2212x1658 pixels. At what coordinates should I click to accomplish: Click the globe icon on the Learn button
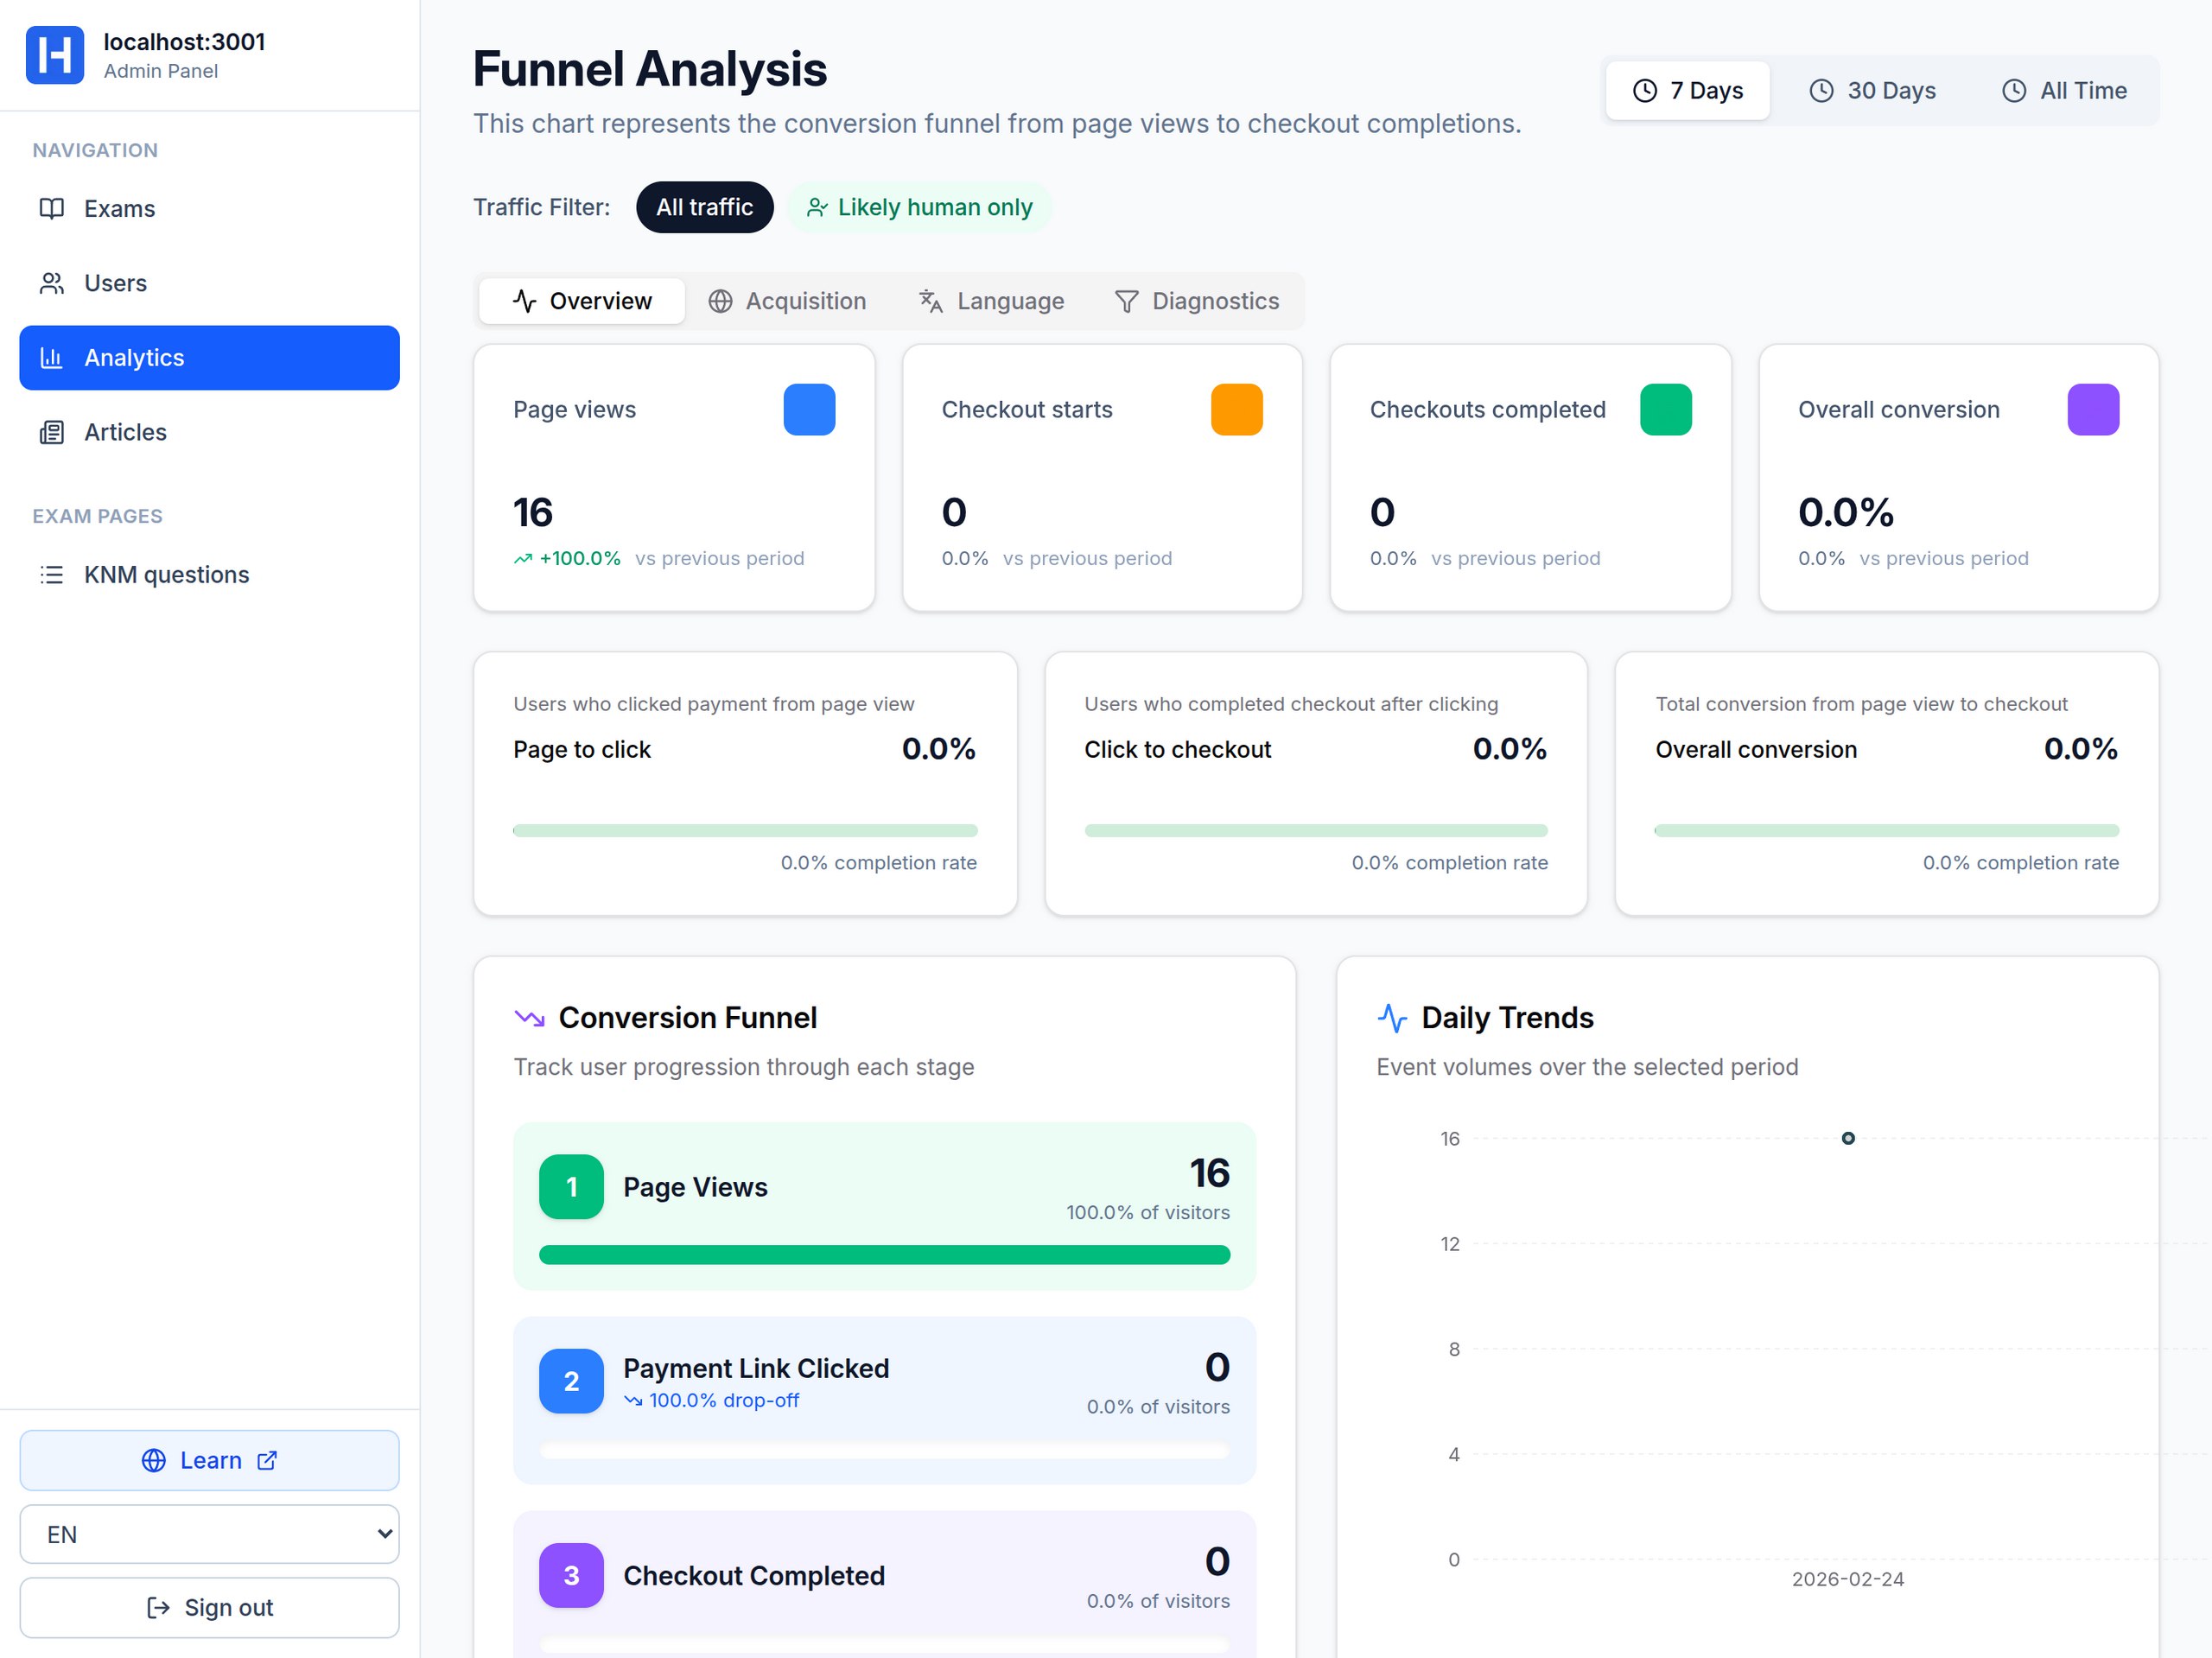[153, 1460]
